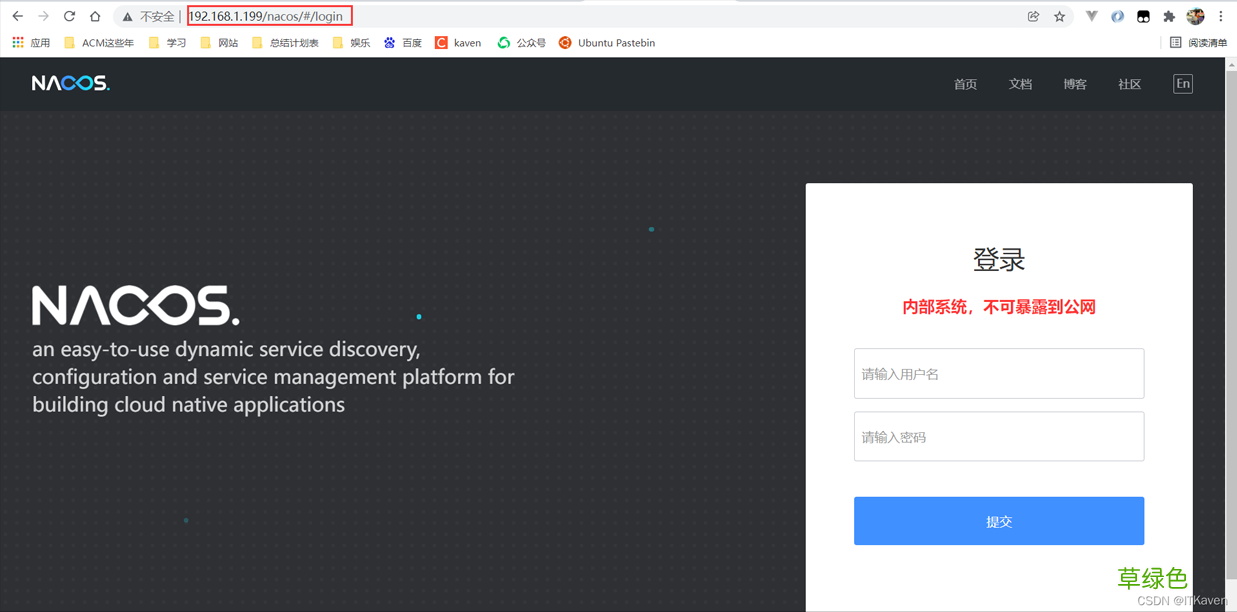
Task: Click the share icon in the address bar
Action: click(1033, 16)
